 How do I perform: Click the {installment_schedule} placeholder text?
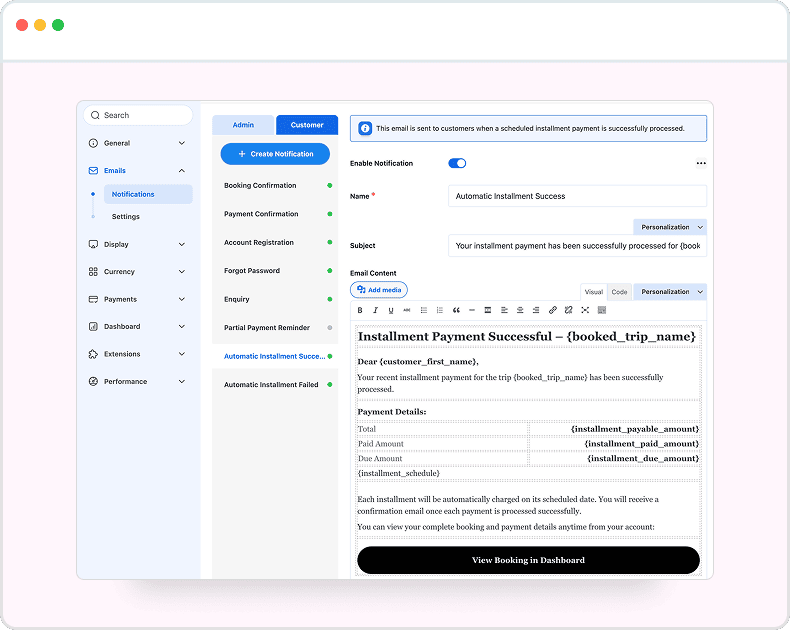[x=399, y=473]
